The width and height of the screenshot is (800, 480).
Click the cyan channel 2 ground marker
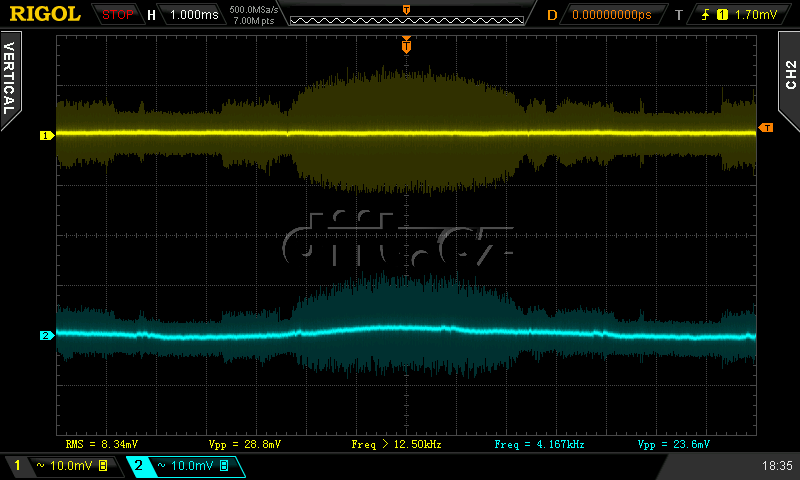coord(45,336)
